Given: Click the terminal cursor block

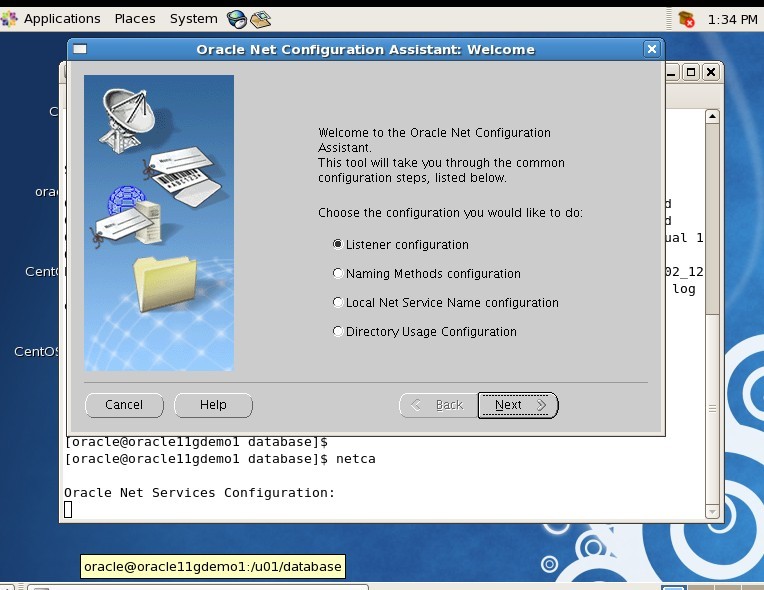Looking at the screenshot, I should tap(68, 510).
